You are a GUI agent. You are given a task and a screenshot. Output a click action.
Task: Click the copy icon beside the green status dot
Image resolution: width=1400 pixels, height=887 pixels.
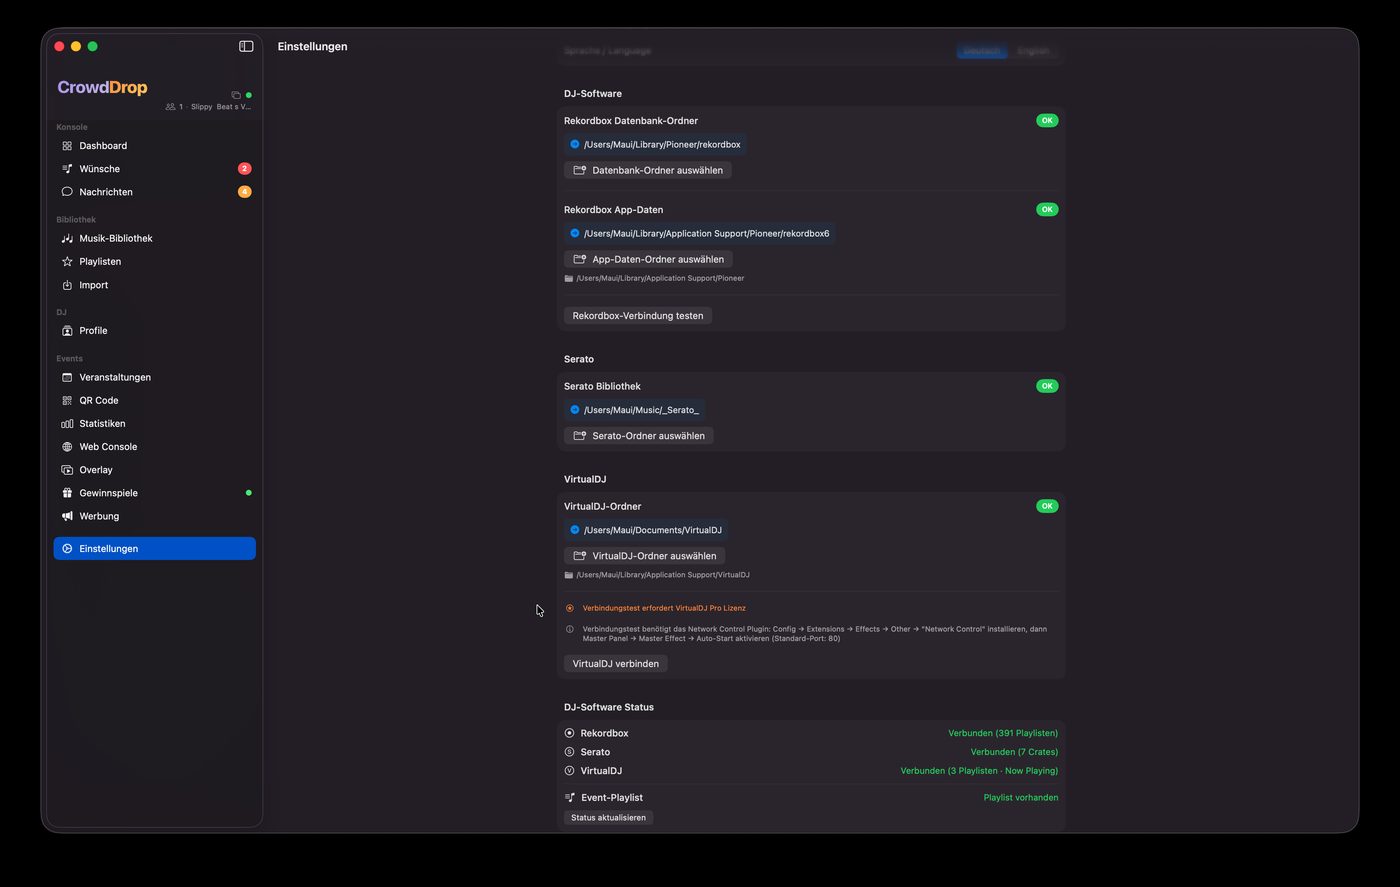coord(236,95)
